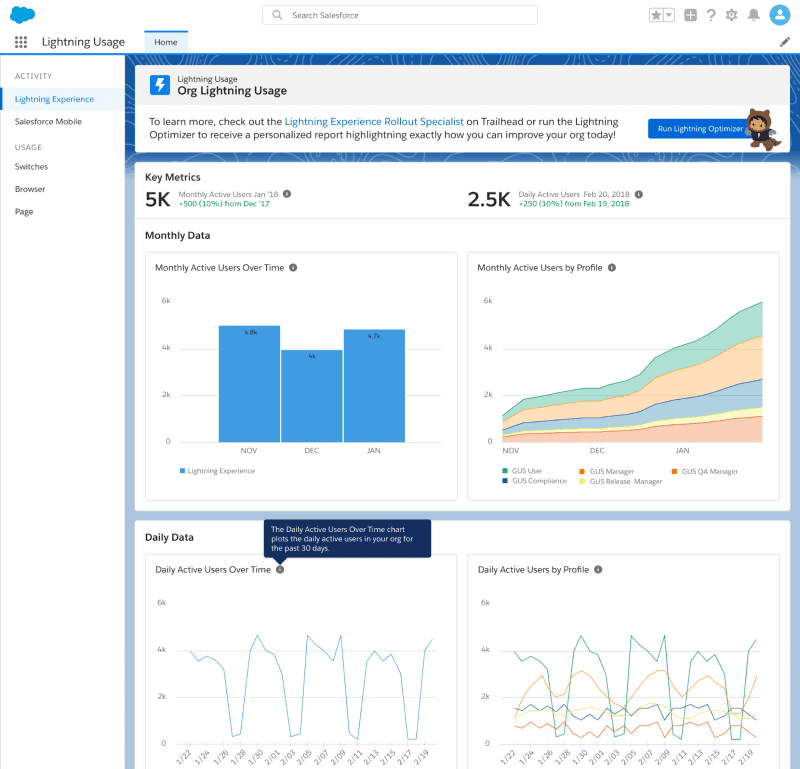The width and height of the screenshot is (800, 769).
Task: Open Switches under Usage
Action: click(x=31, y=166)
